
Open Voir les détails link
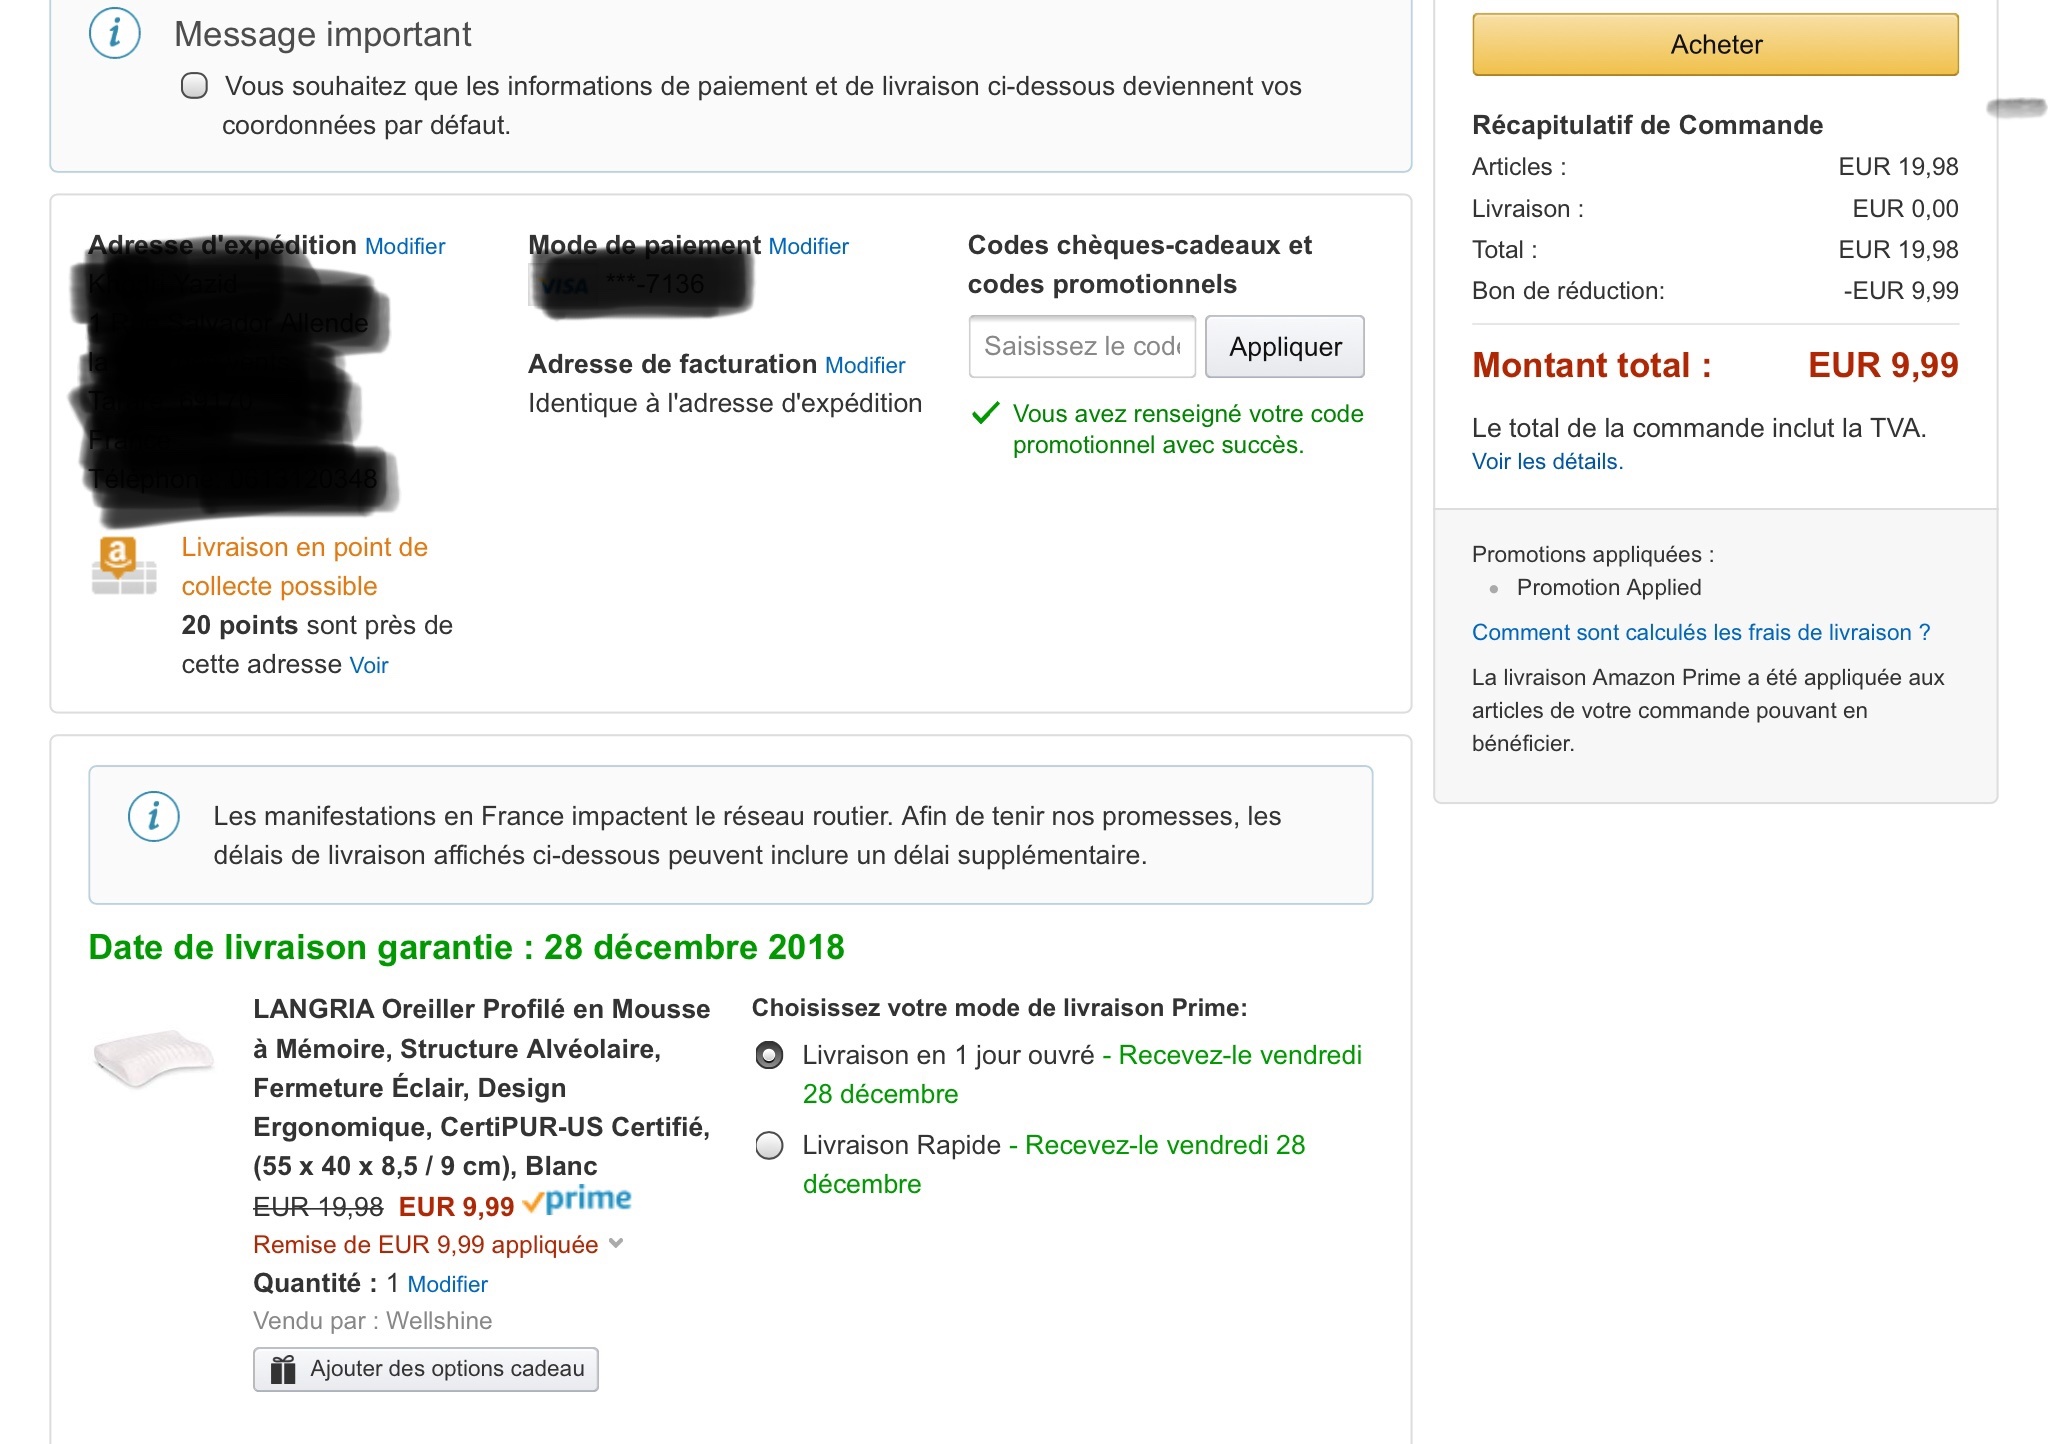pyautogui.click(x=1546, y=462)
